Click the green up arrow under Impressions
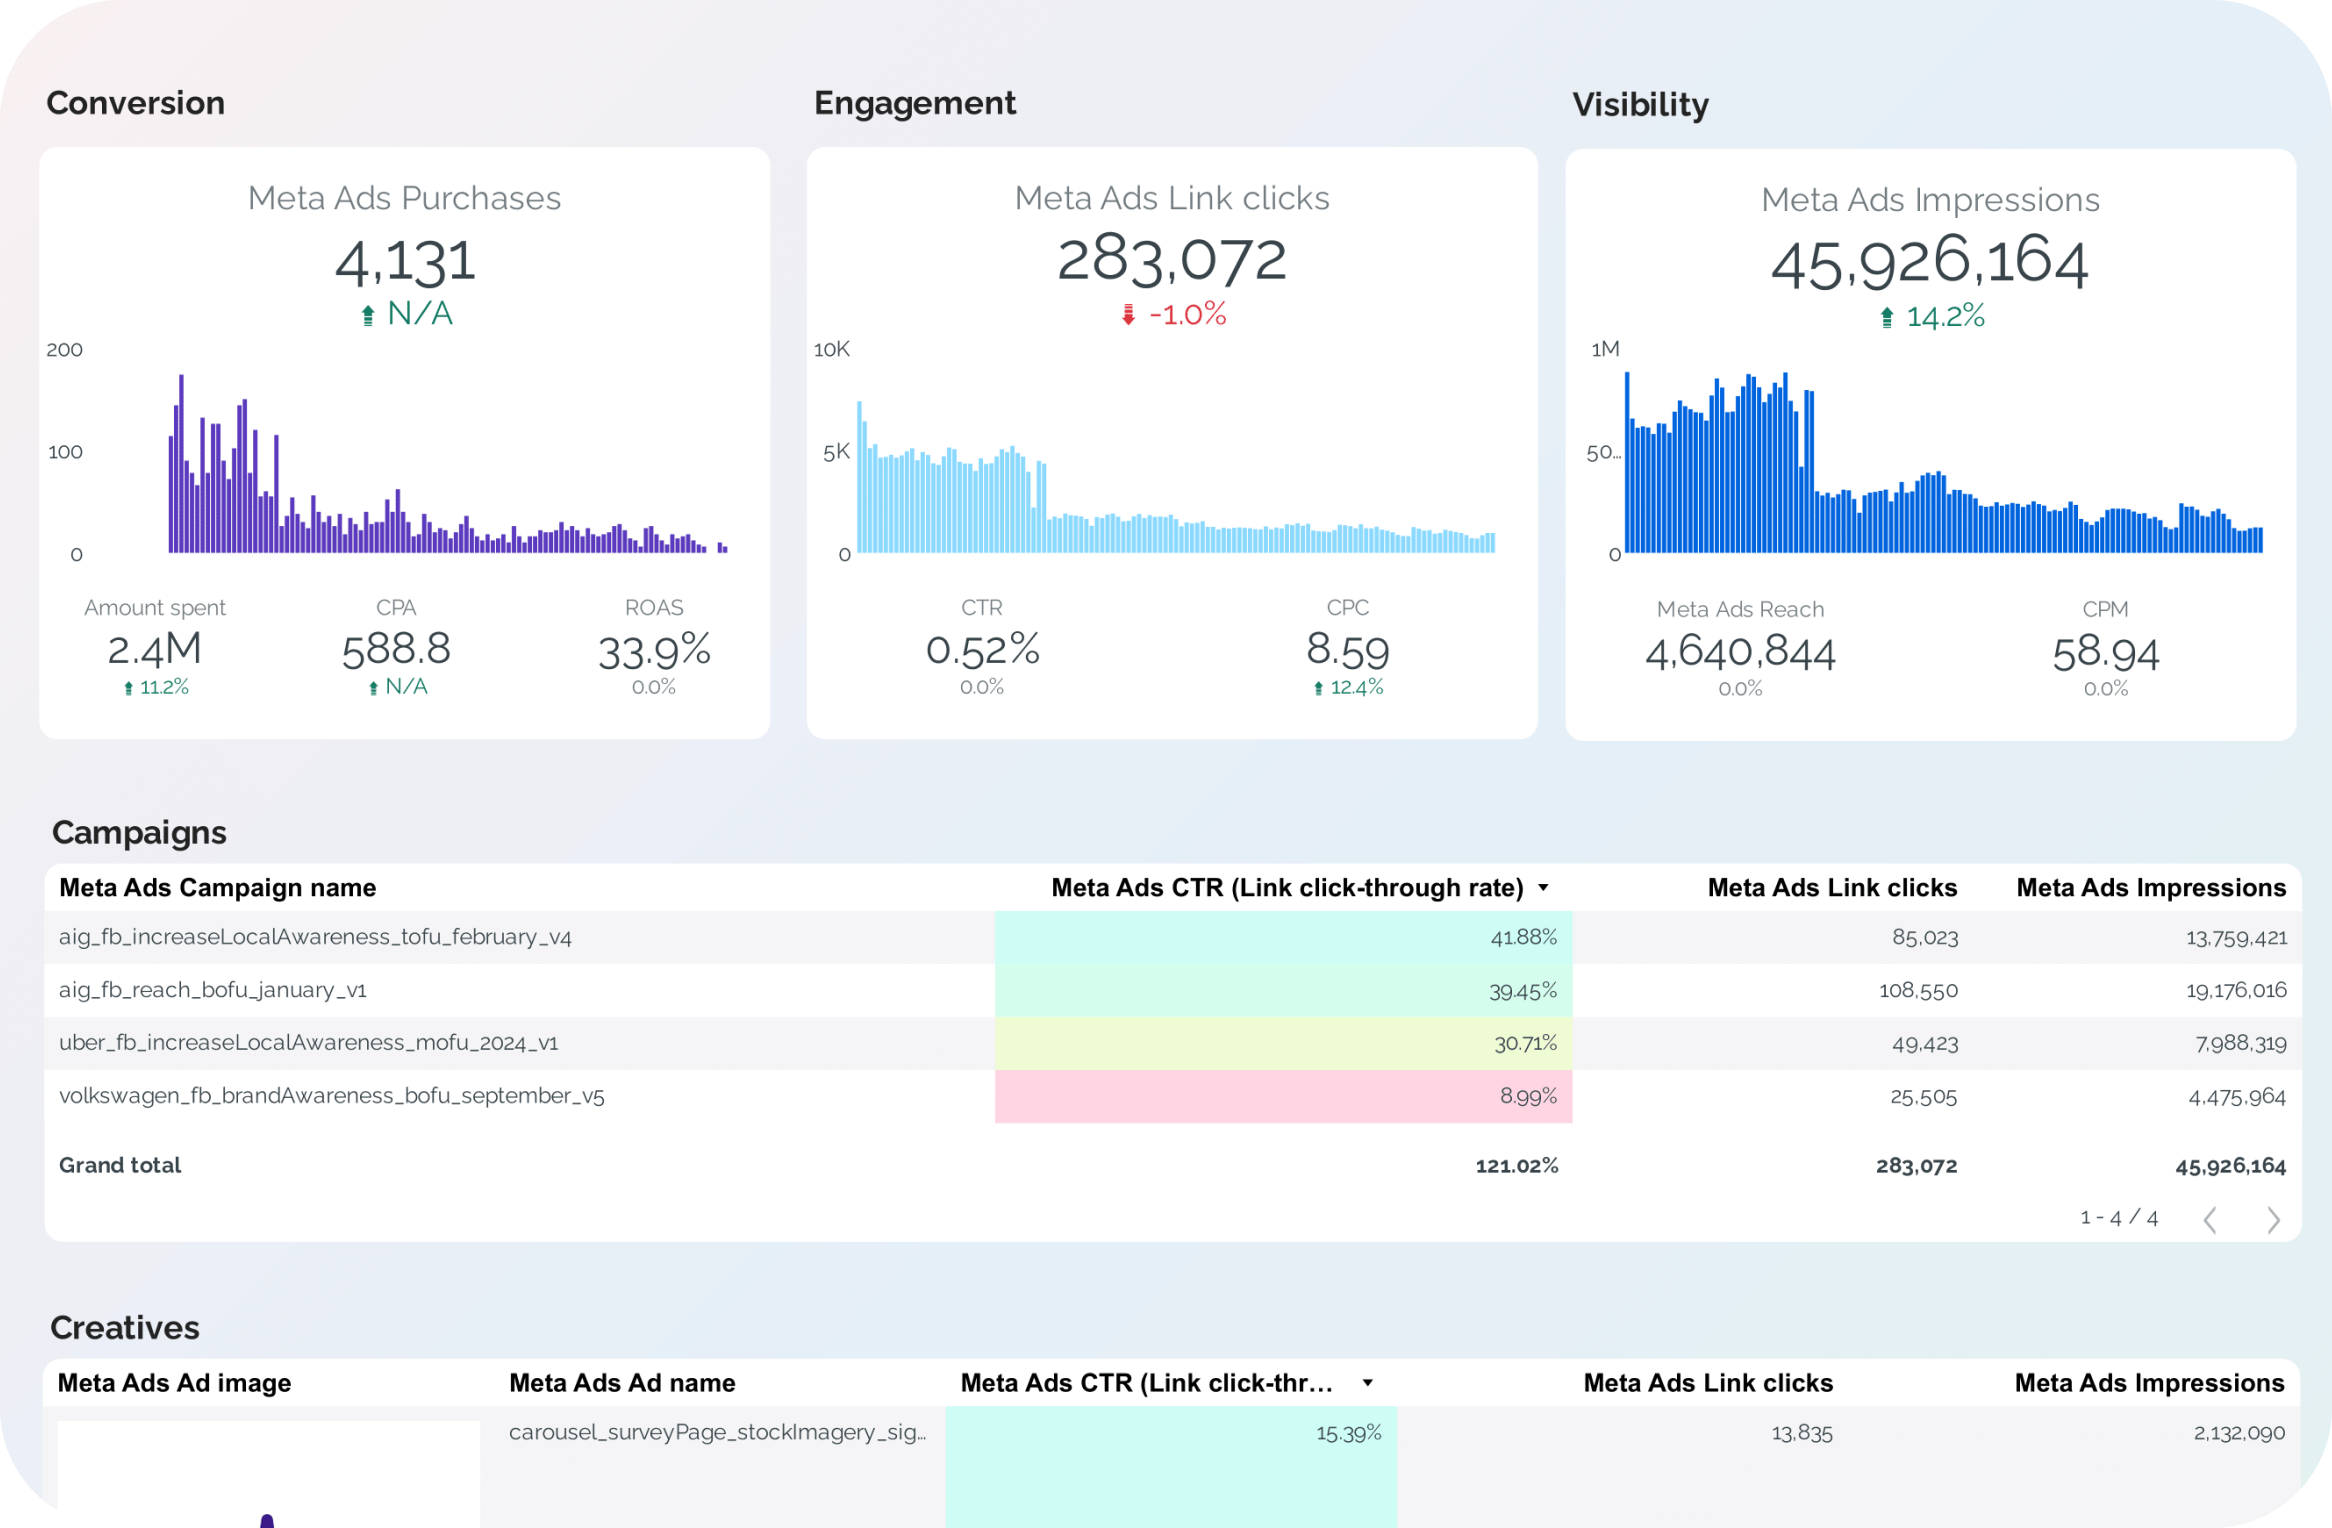 point(1887,317)
